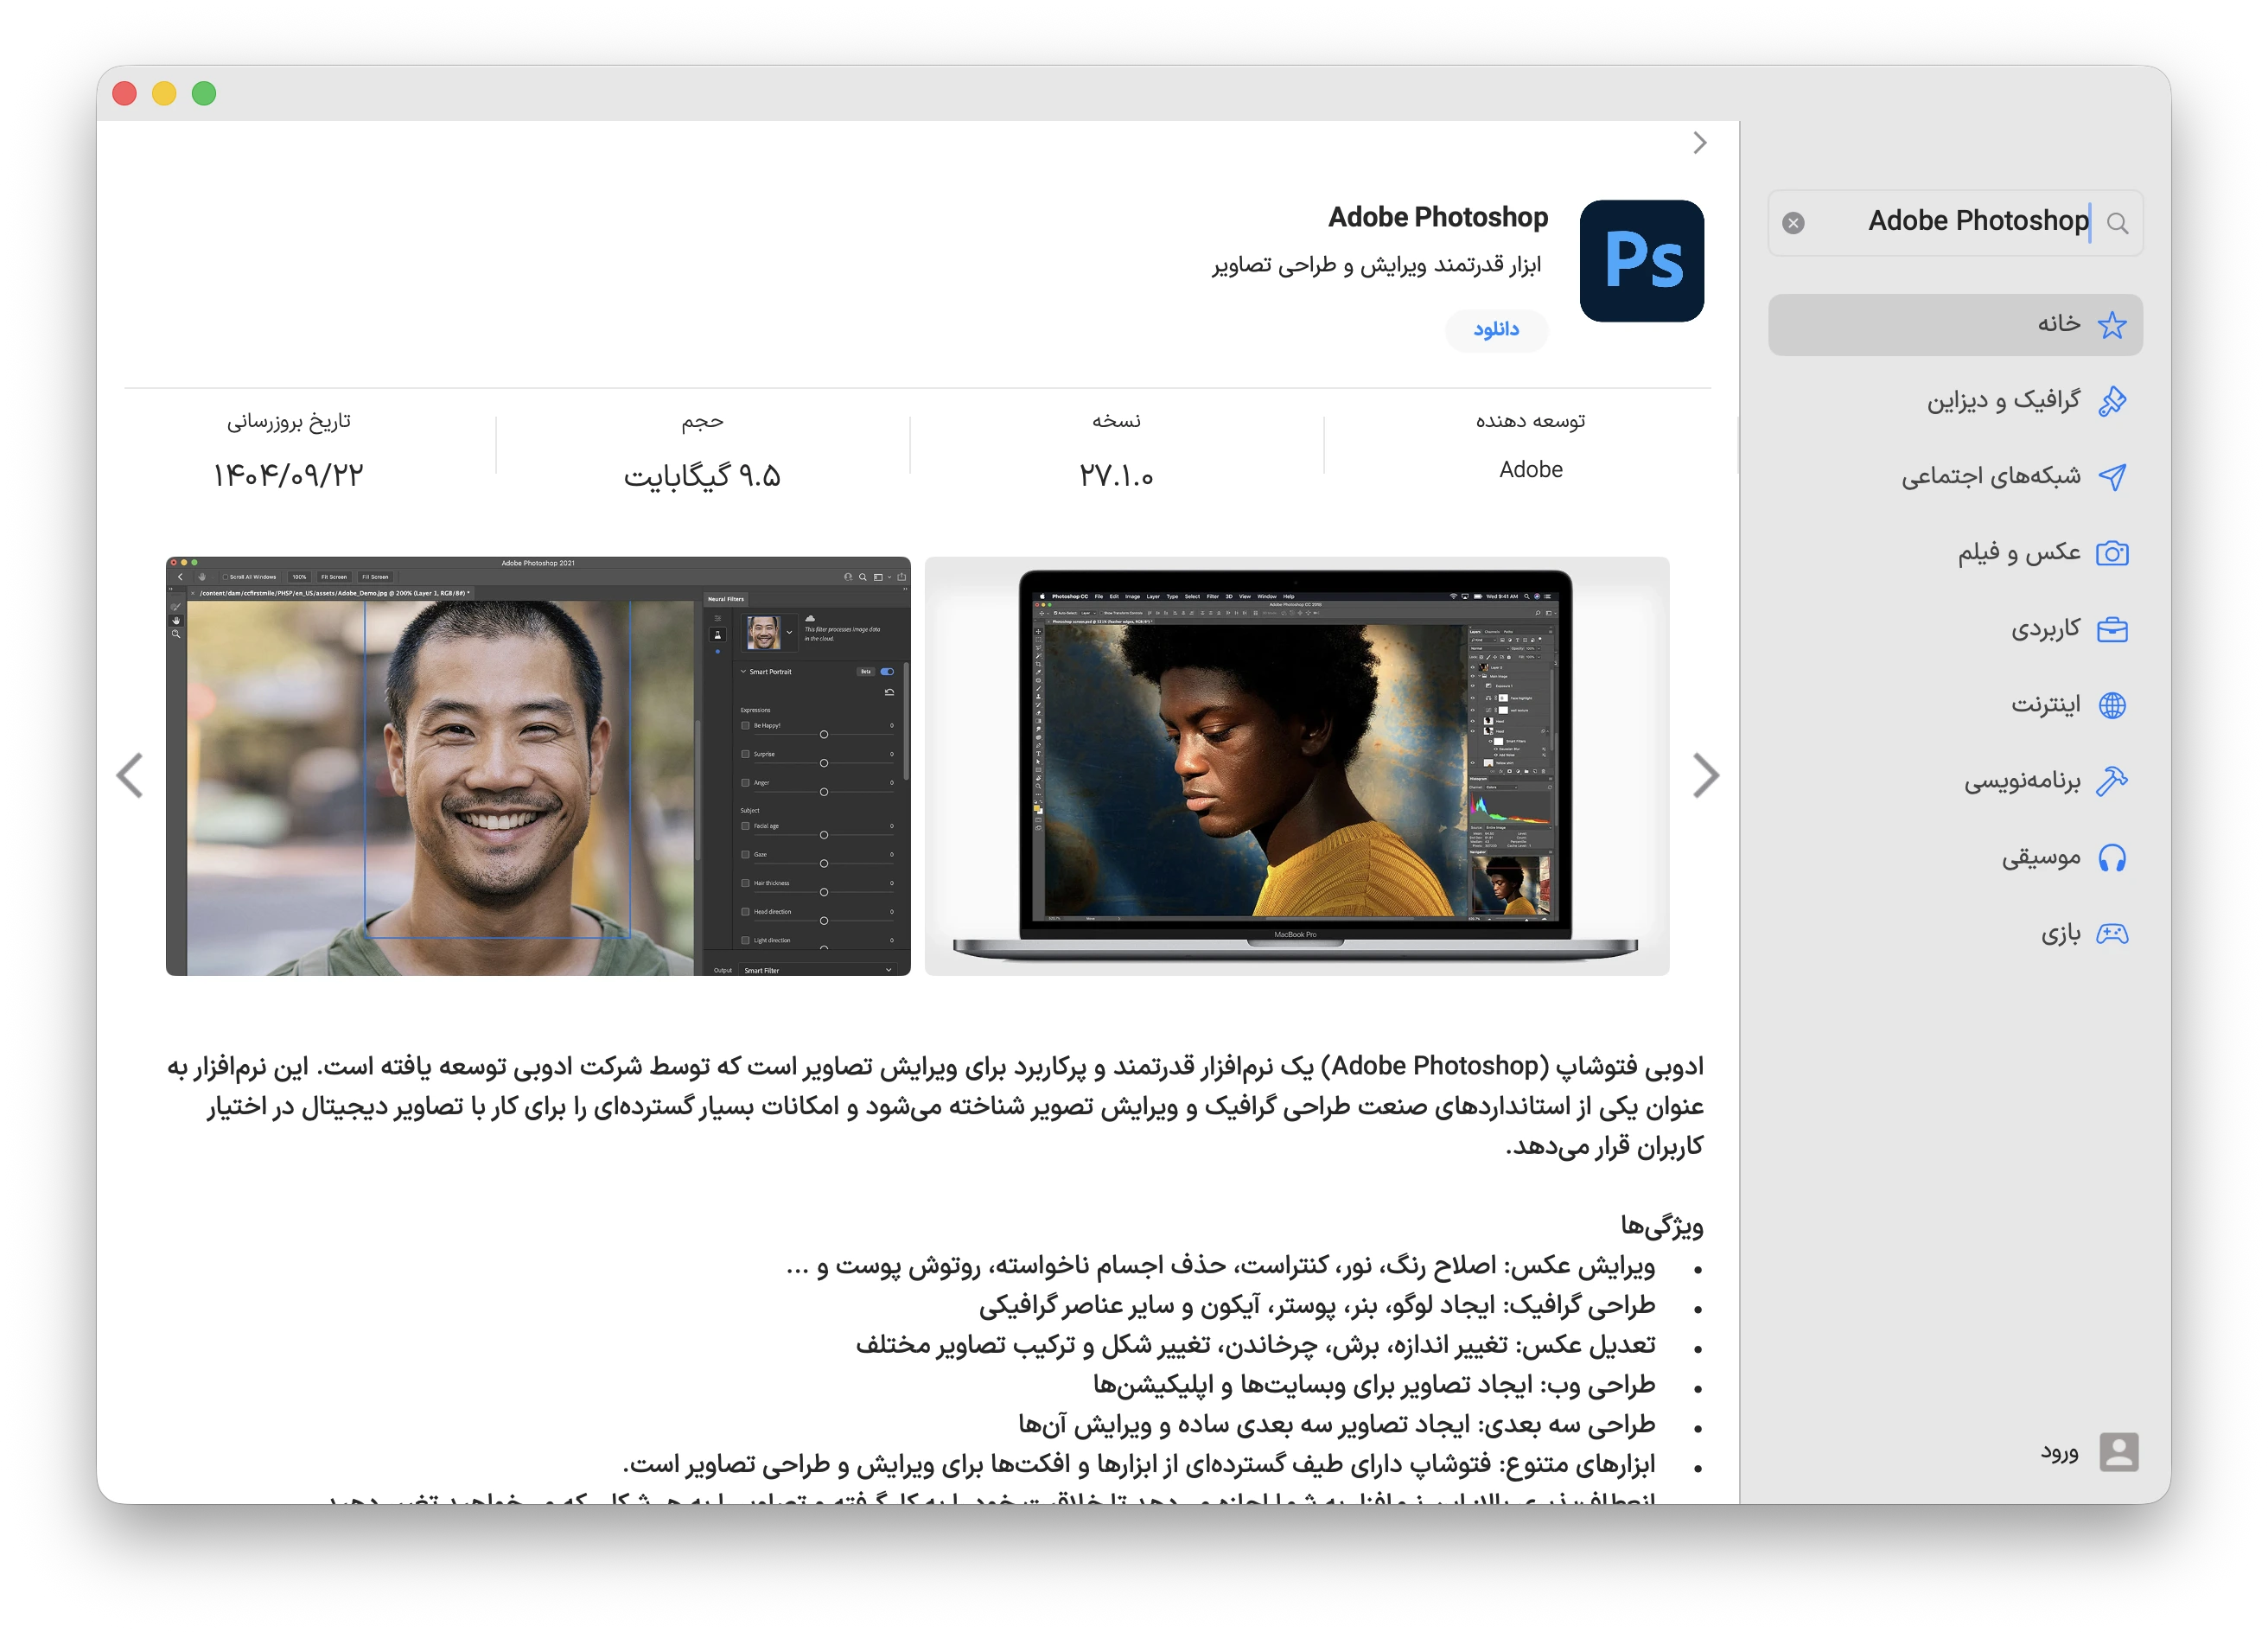Click the briefcase icon for کاربردی apps
This screenshot has width=2268, height=1632.
click(2113, 629)
